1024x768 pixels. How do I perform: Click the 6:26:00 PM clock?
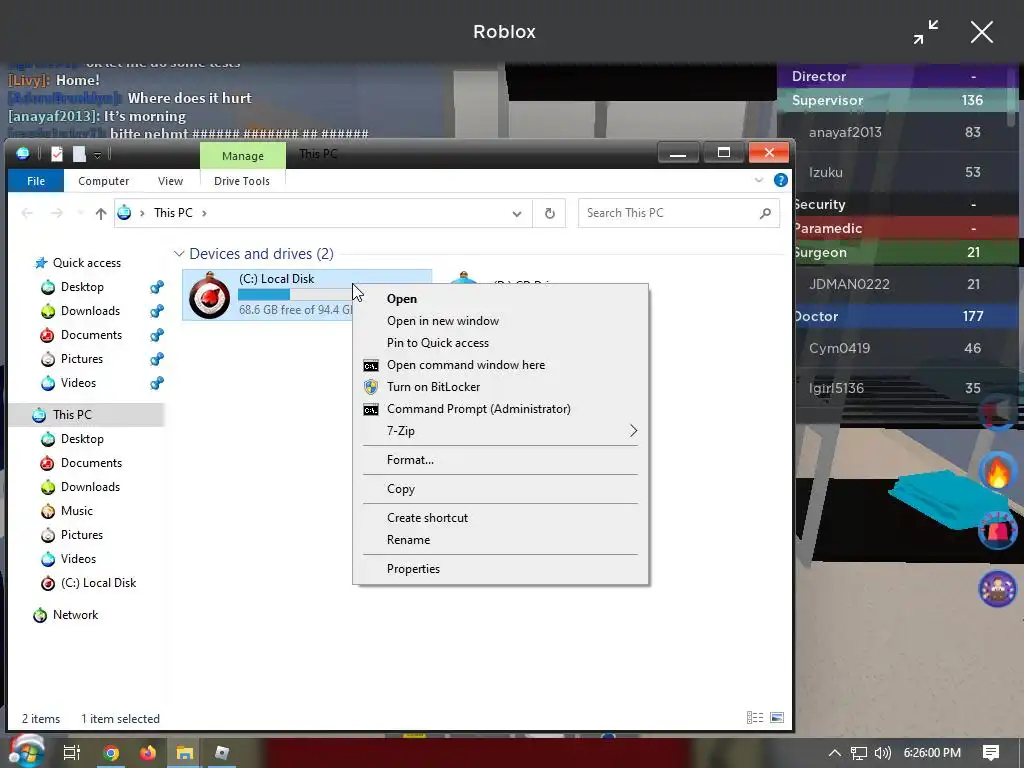(932, 753)
